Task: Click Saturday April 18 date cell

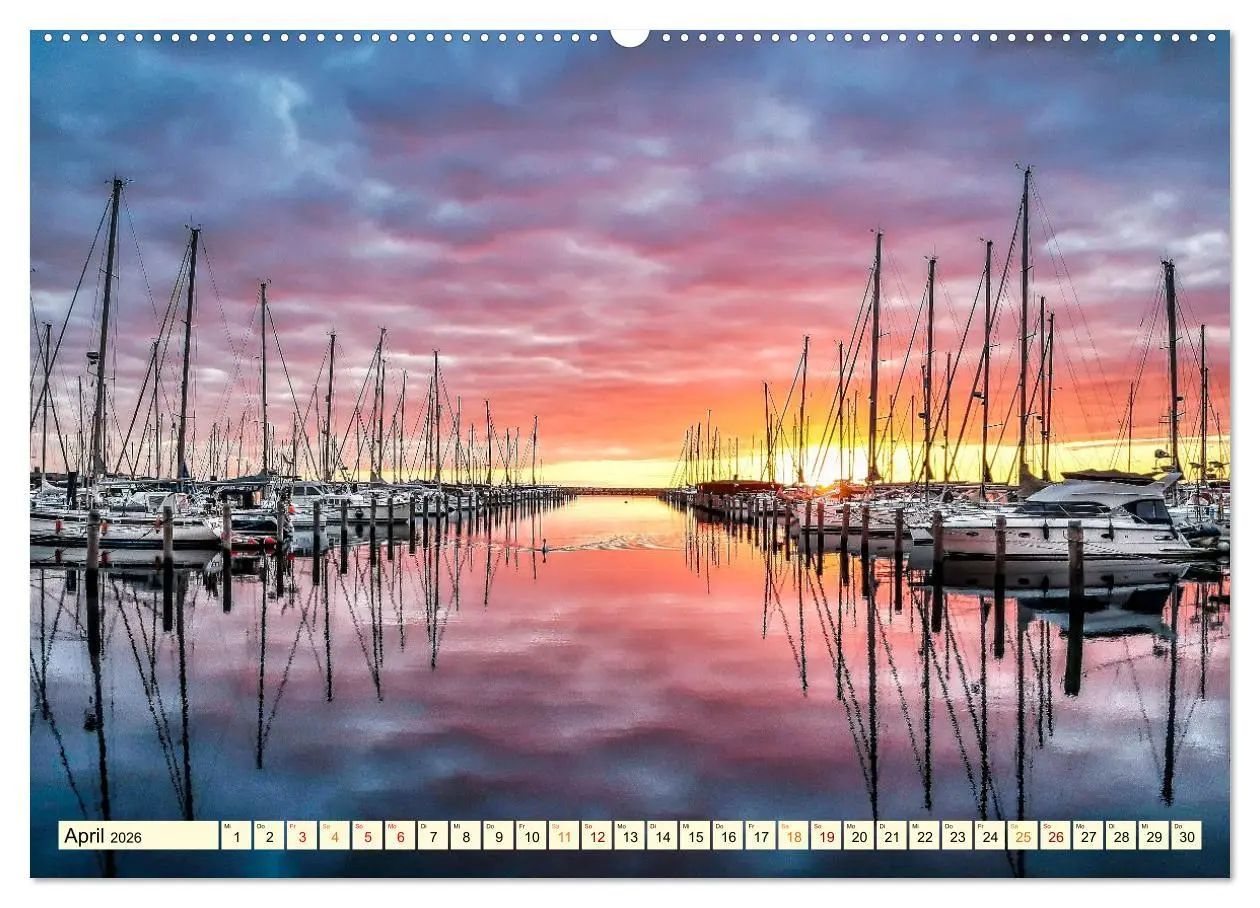Action: click(792, 836)
